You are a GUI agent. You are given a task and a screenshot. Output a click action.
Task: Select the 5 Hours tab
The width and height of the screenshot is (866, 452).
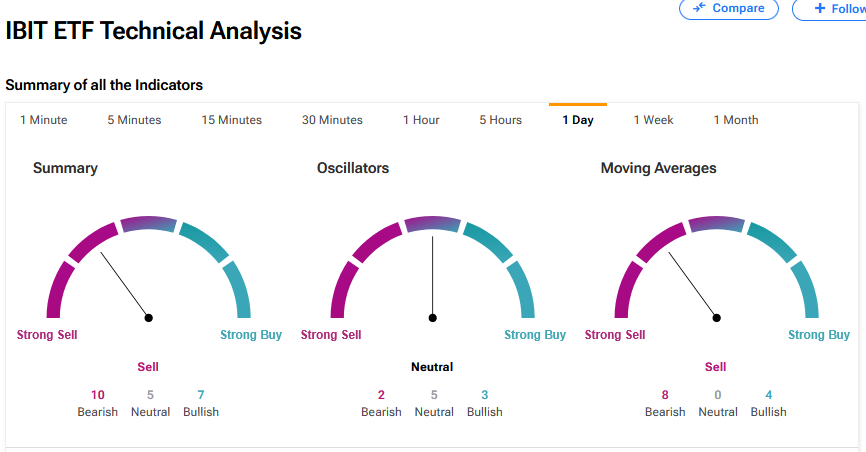pos(500,120)
